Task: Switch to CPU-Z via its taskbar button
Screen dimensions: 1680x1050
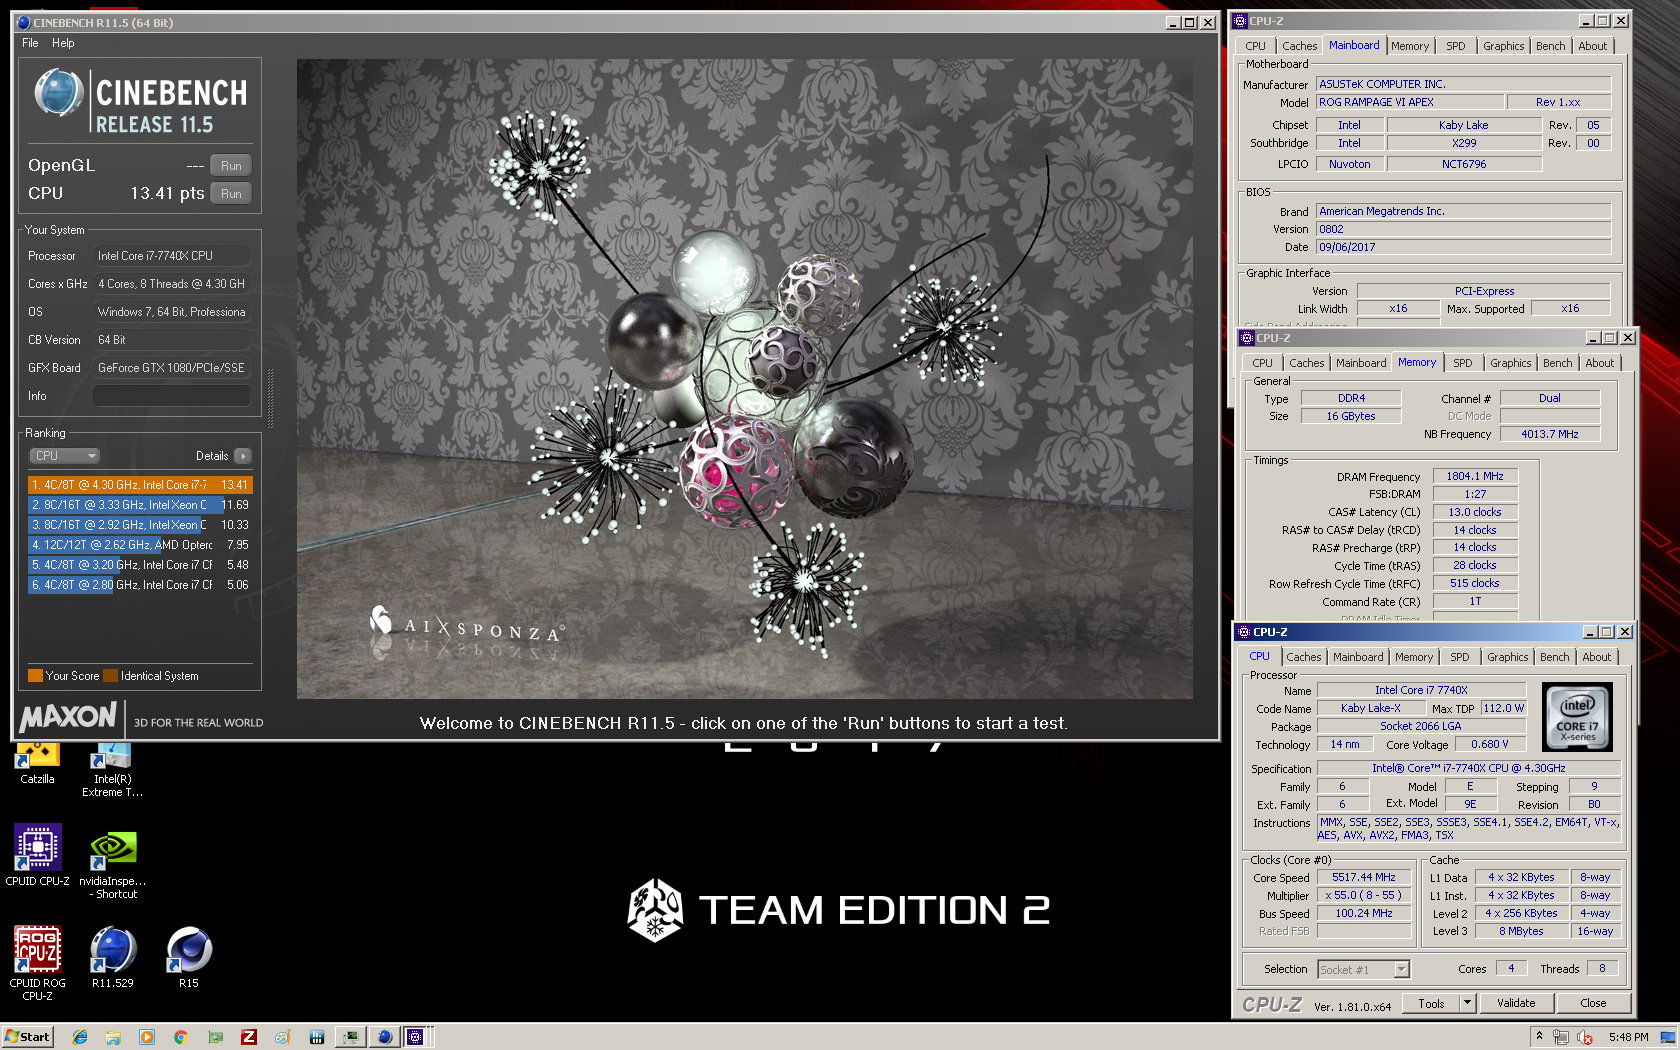Action: pos(416,1037)
